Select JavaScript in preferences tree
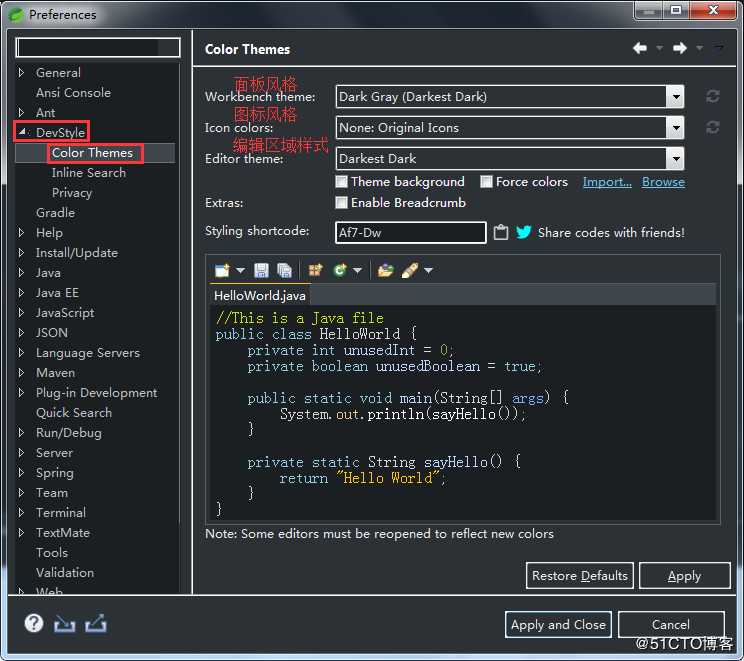This screenshot has width=744, height=661. [65, 313]
